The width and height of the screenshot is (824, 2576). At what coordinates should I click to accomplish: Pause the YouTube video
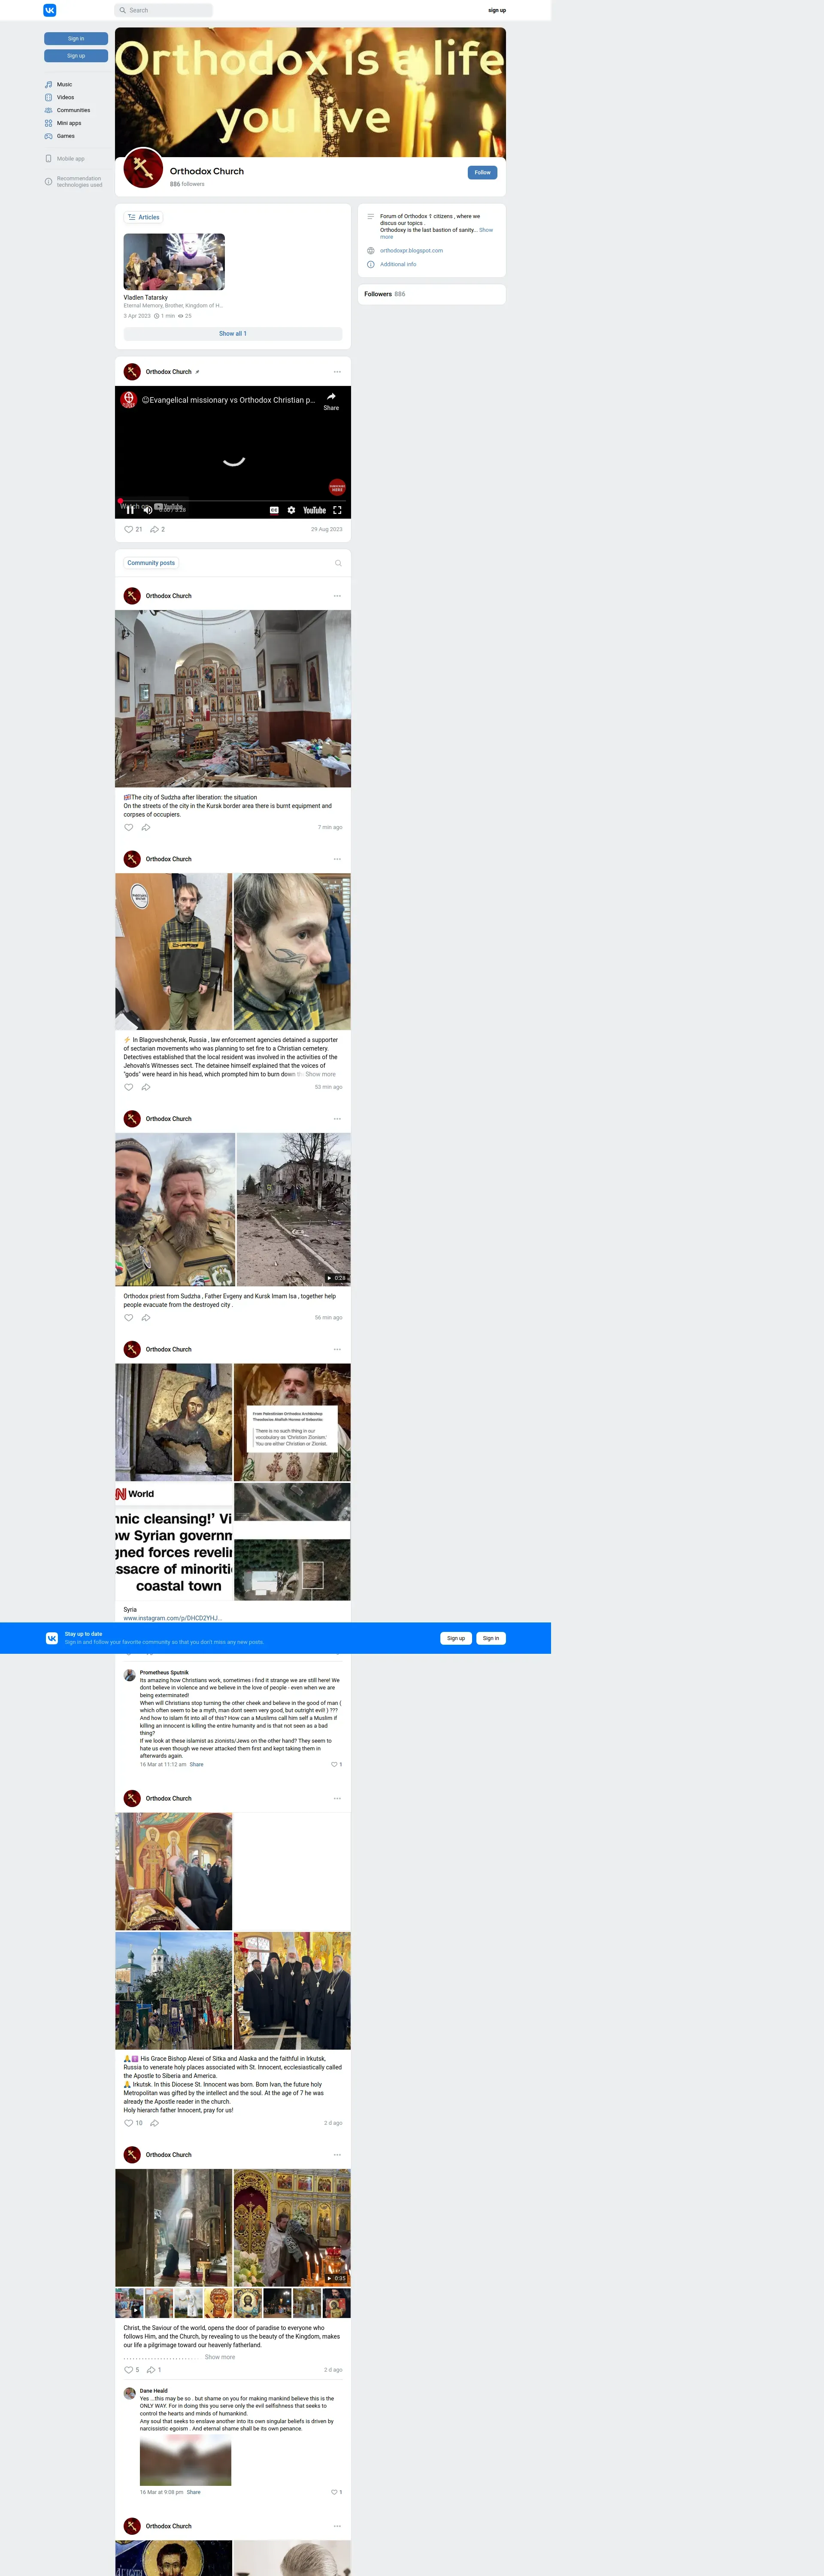130,510
